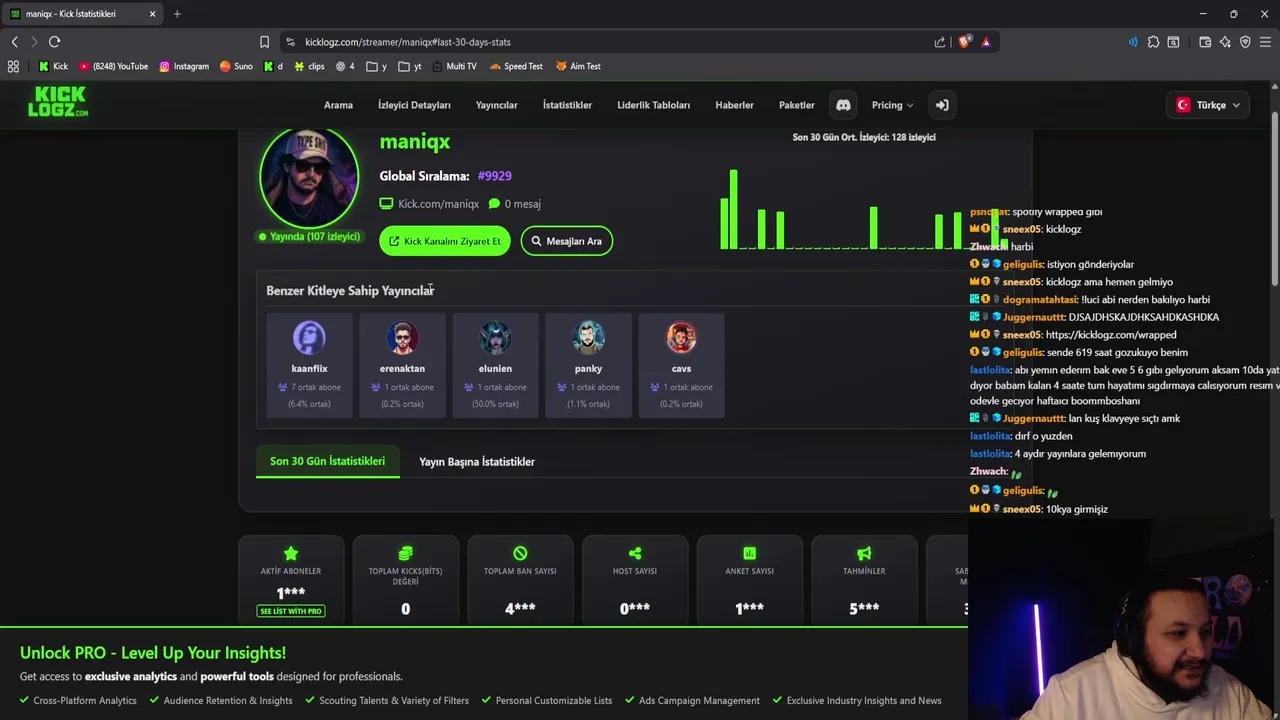Reload the page with the refresh icon
Screen dimensions: 1280x720
point(54,42)
